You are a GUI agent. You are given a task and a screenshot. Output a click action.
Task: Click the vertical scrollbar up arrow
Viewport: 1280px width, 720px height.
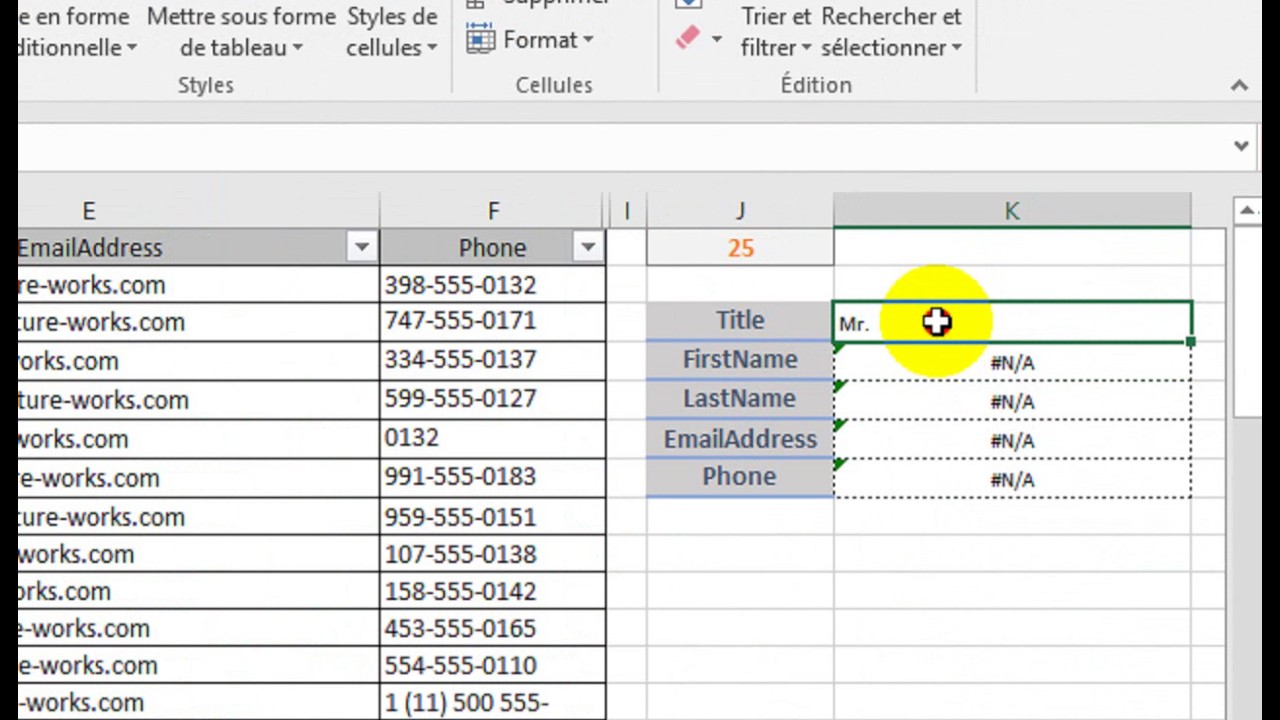tap(1247, 211)
